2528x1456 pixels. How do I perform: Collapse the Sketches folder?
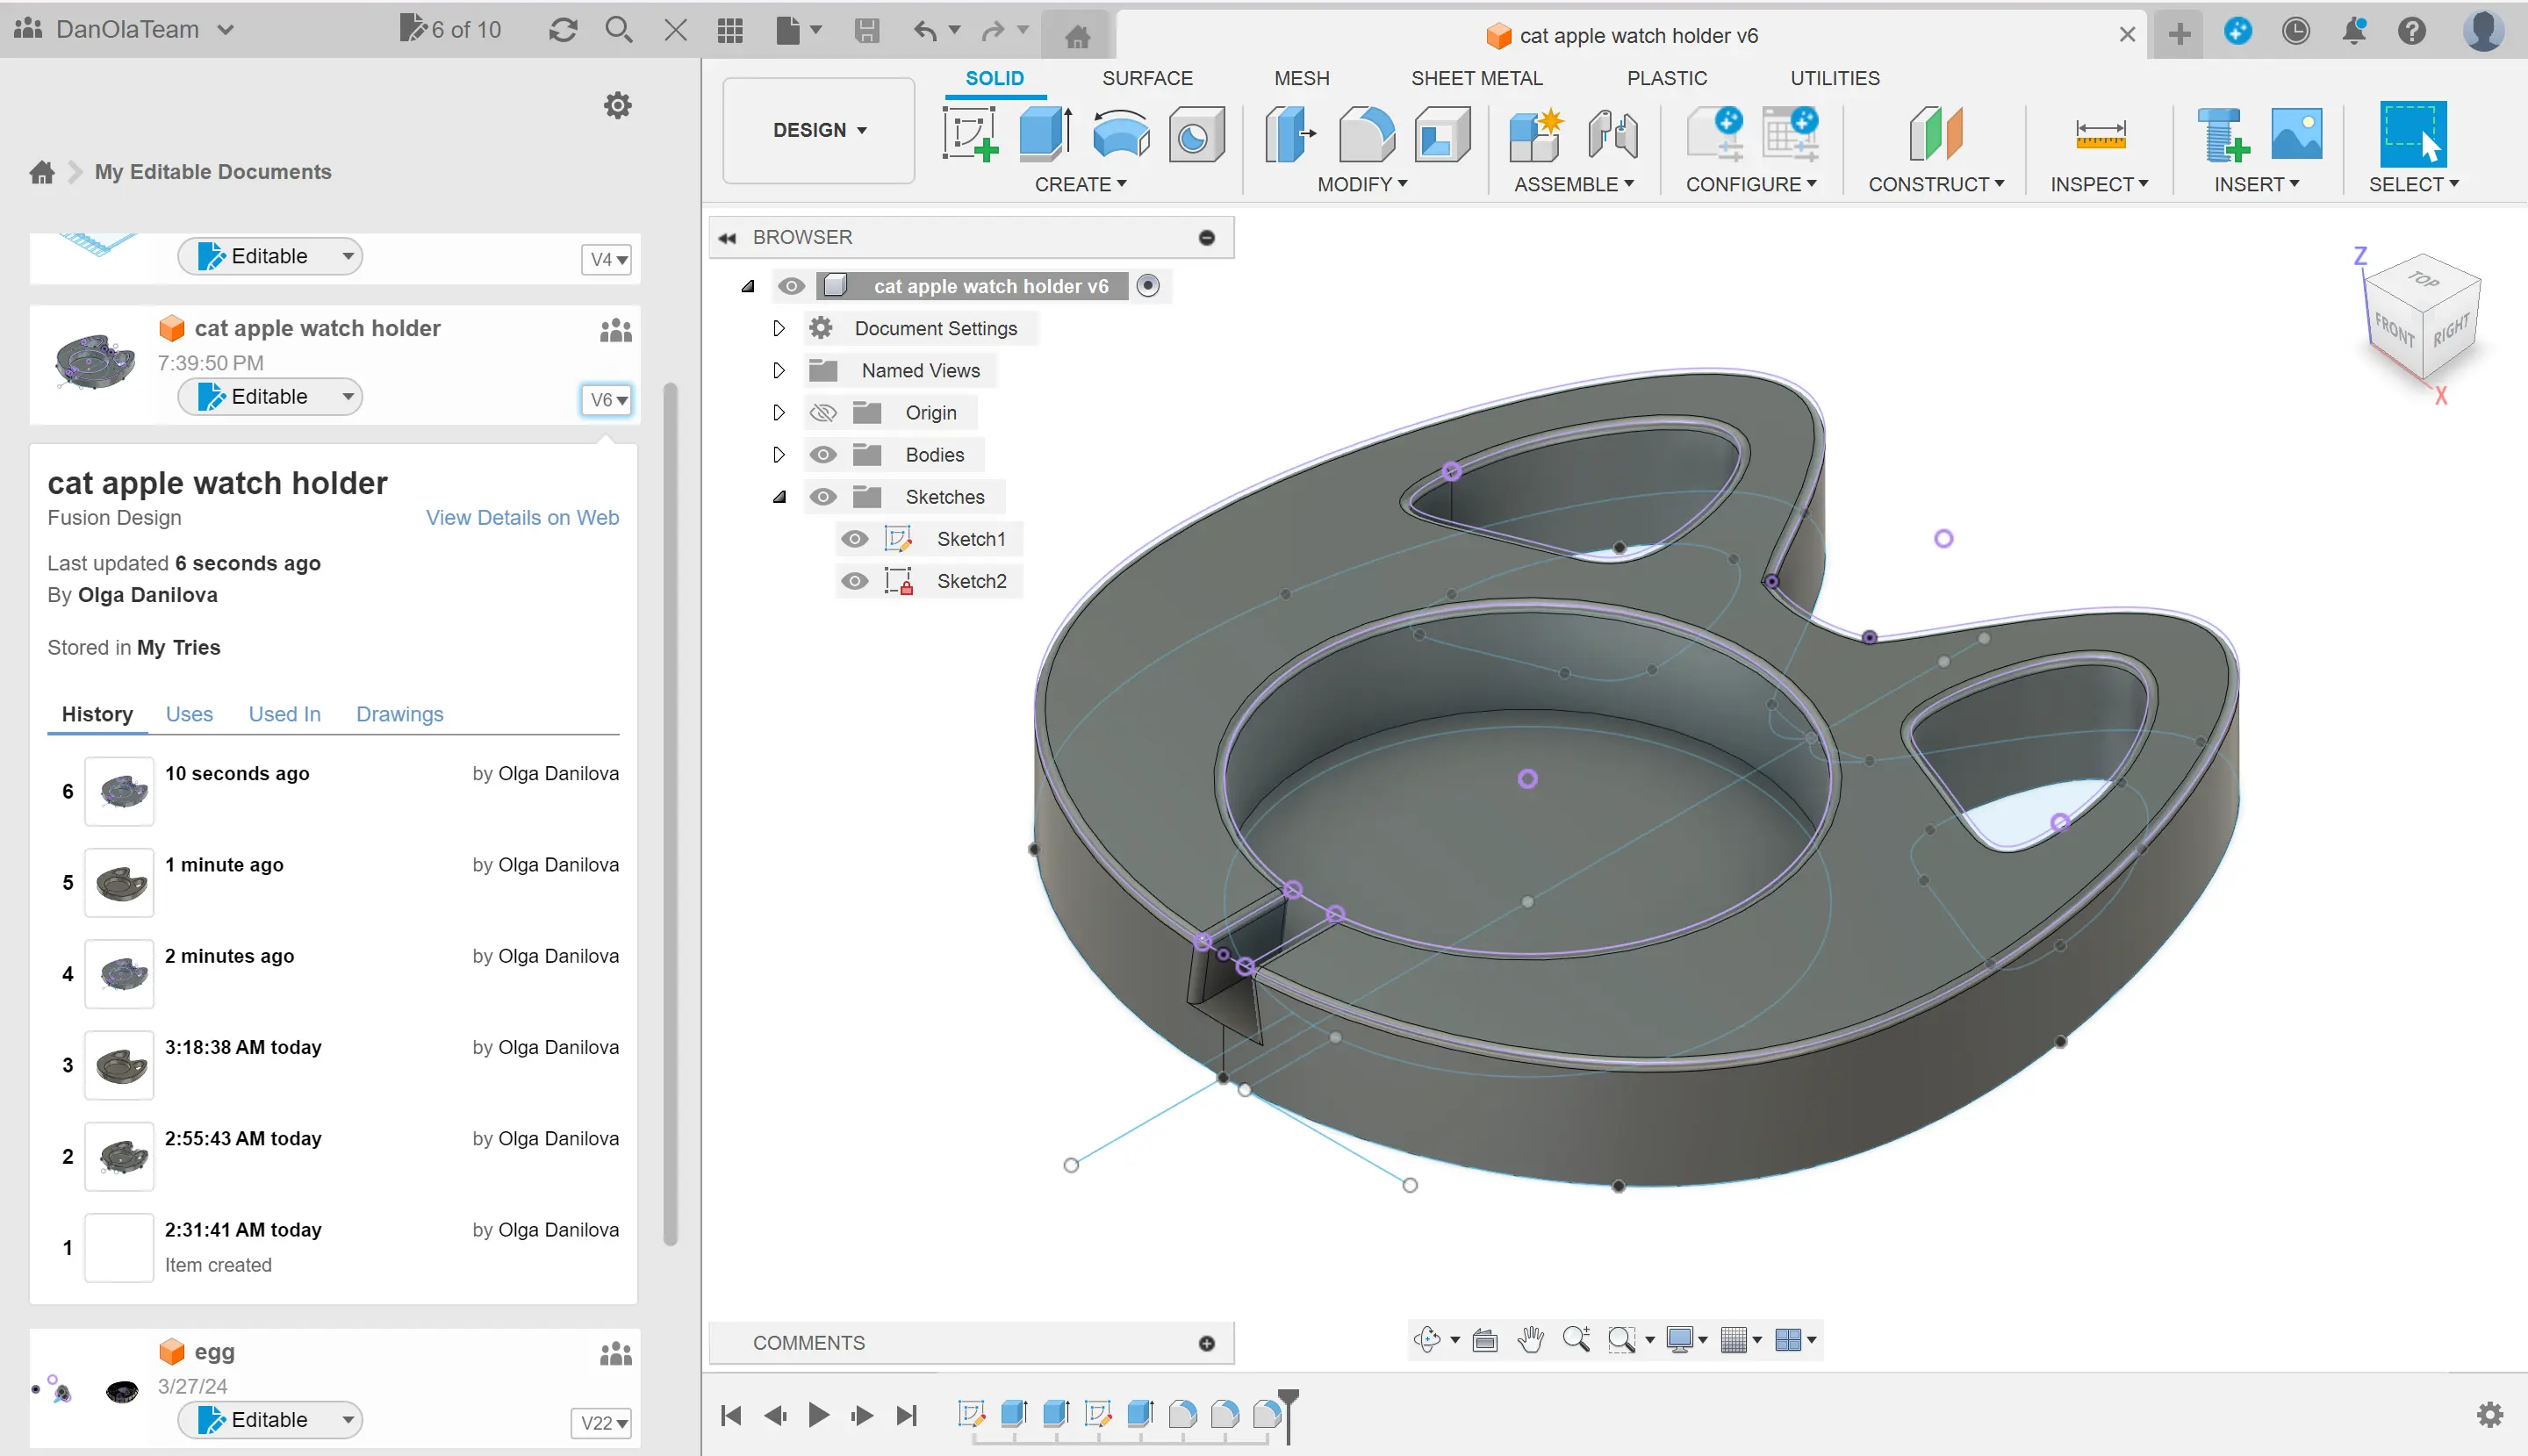pos(778,497)
